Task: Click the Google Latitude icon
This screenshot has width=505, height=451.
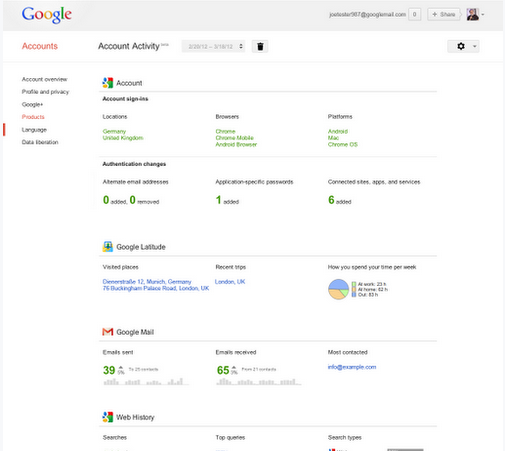Action: click(107, 247)
